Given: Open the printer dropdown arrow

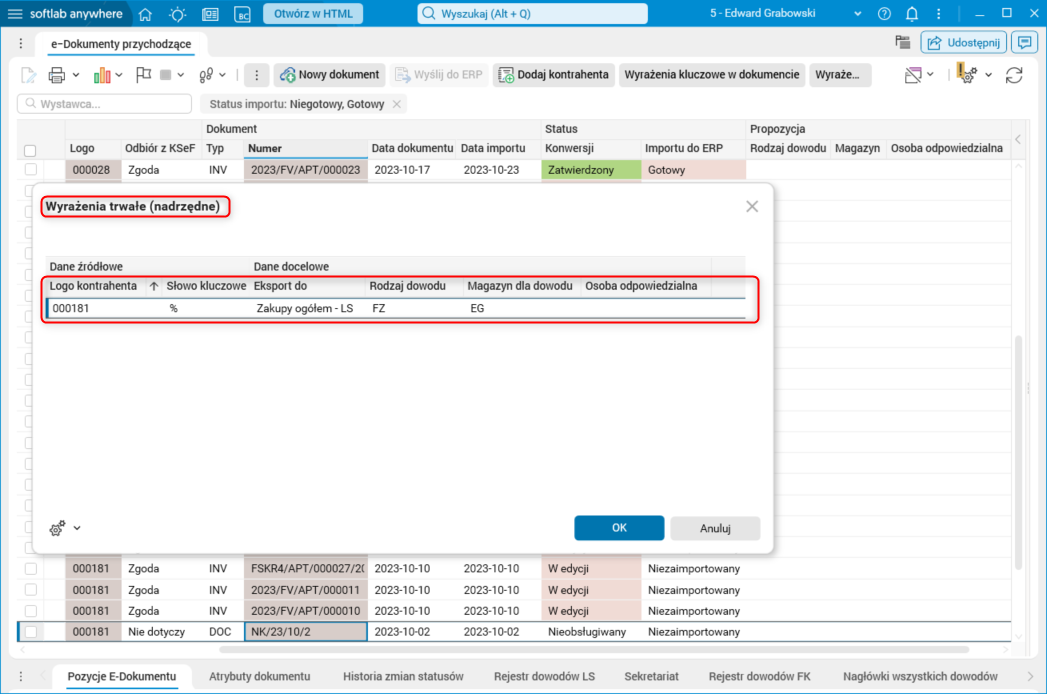Looking at the screenshot, I should click(x=75, y=75).
